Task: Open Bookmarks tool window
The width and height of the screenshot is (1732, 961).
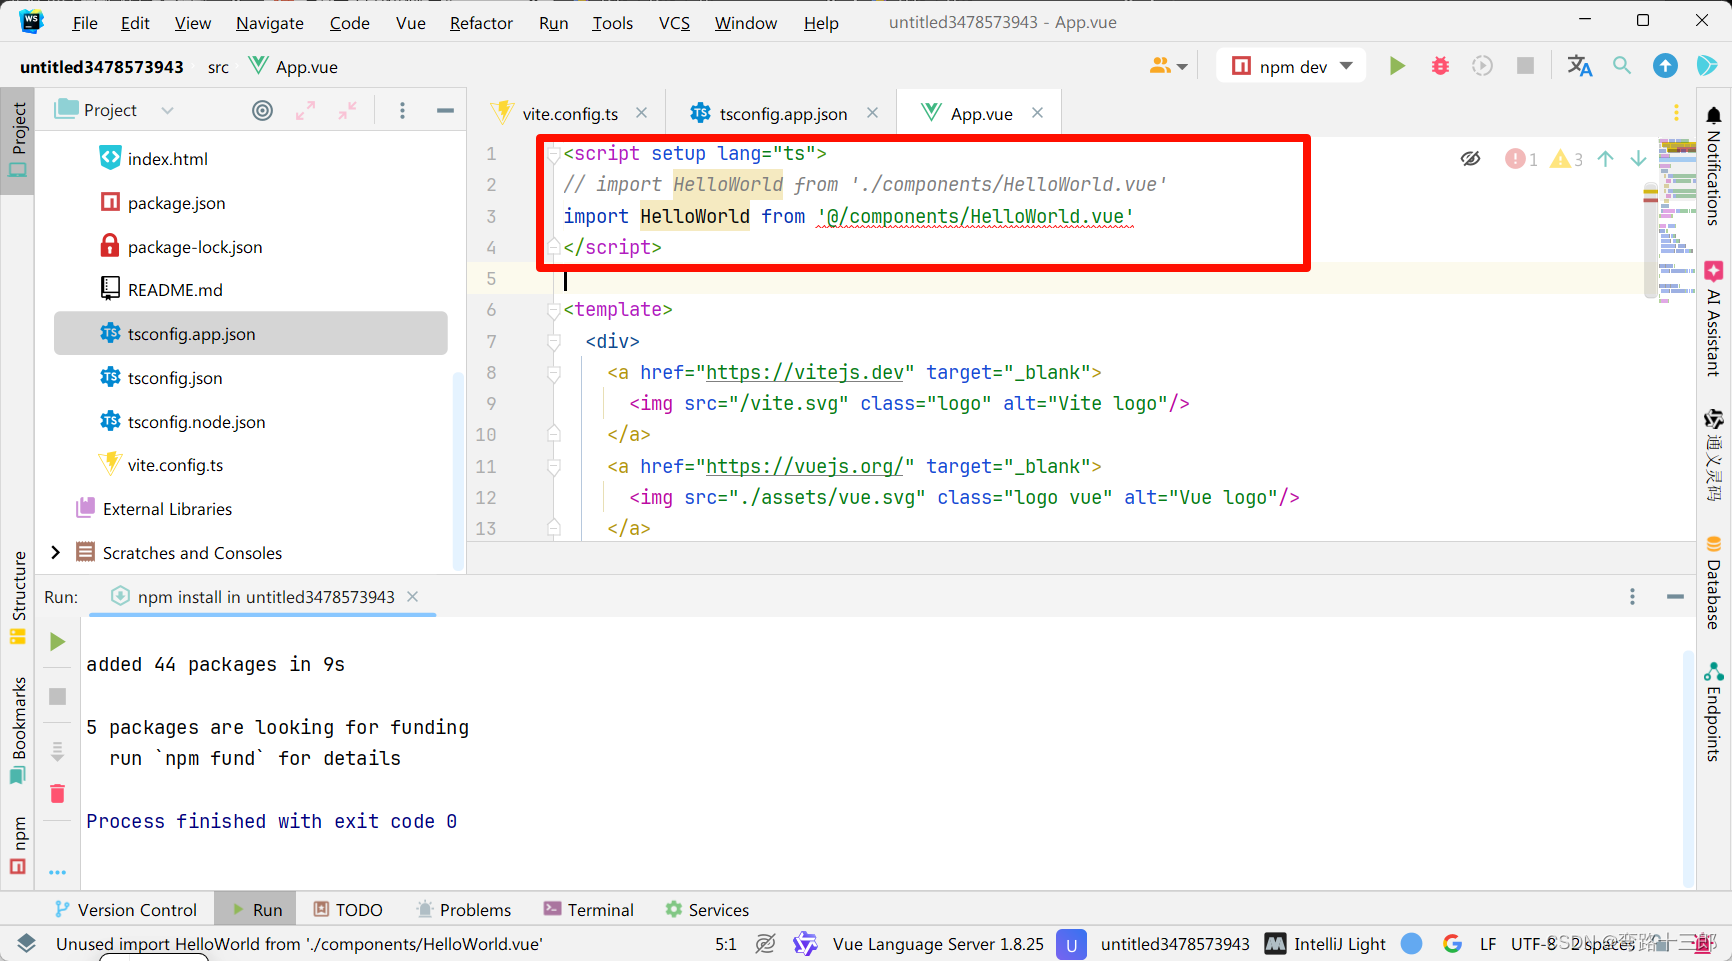Action: [18, 731]
